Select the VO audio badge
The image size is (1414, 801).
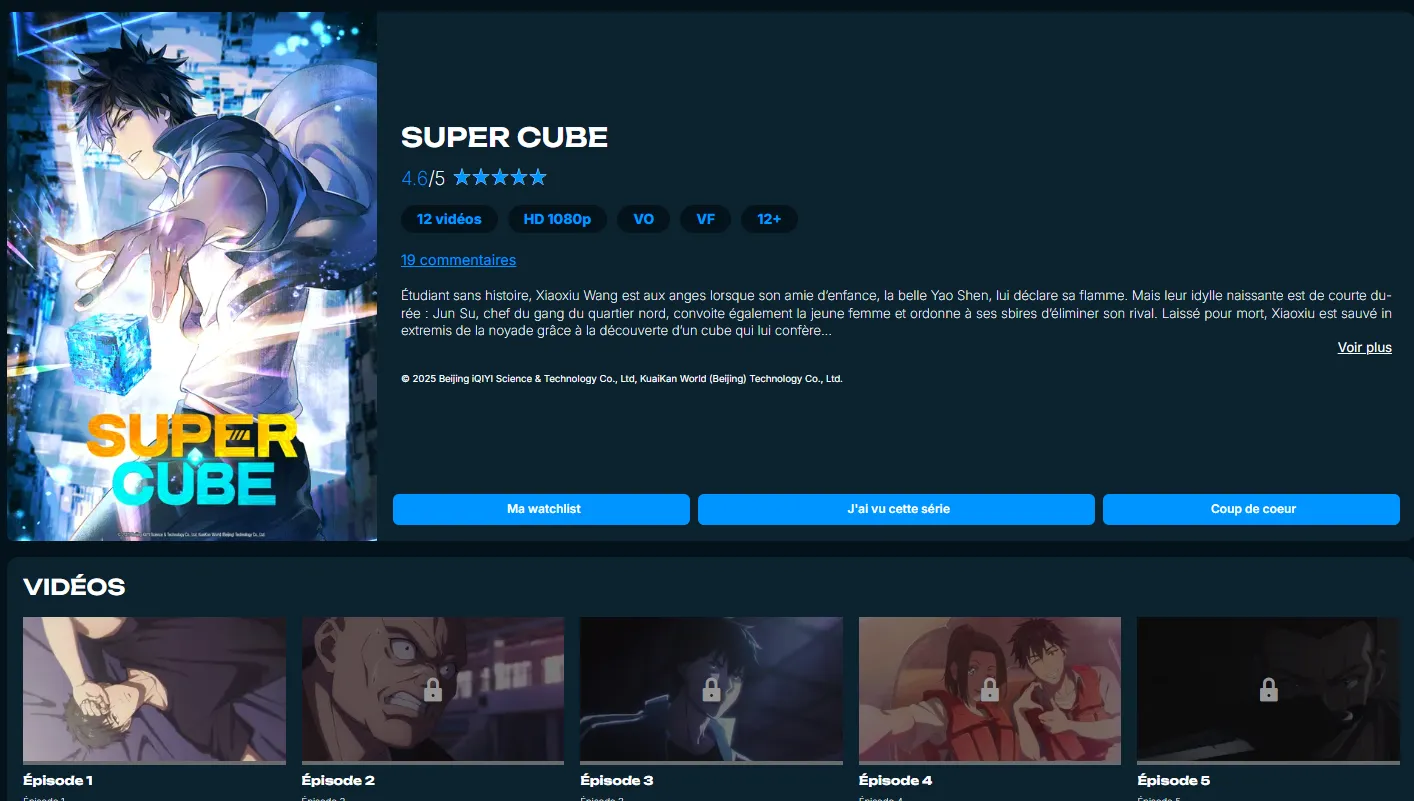pos(644,219)
